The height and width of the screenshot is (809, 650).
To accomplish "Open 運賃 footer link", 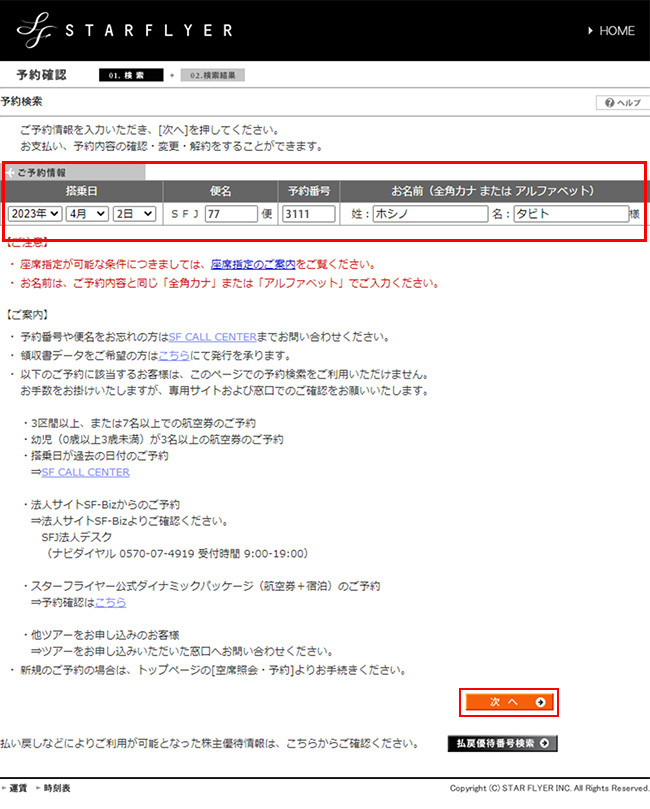I will click(18, 788).
